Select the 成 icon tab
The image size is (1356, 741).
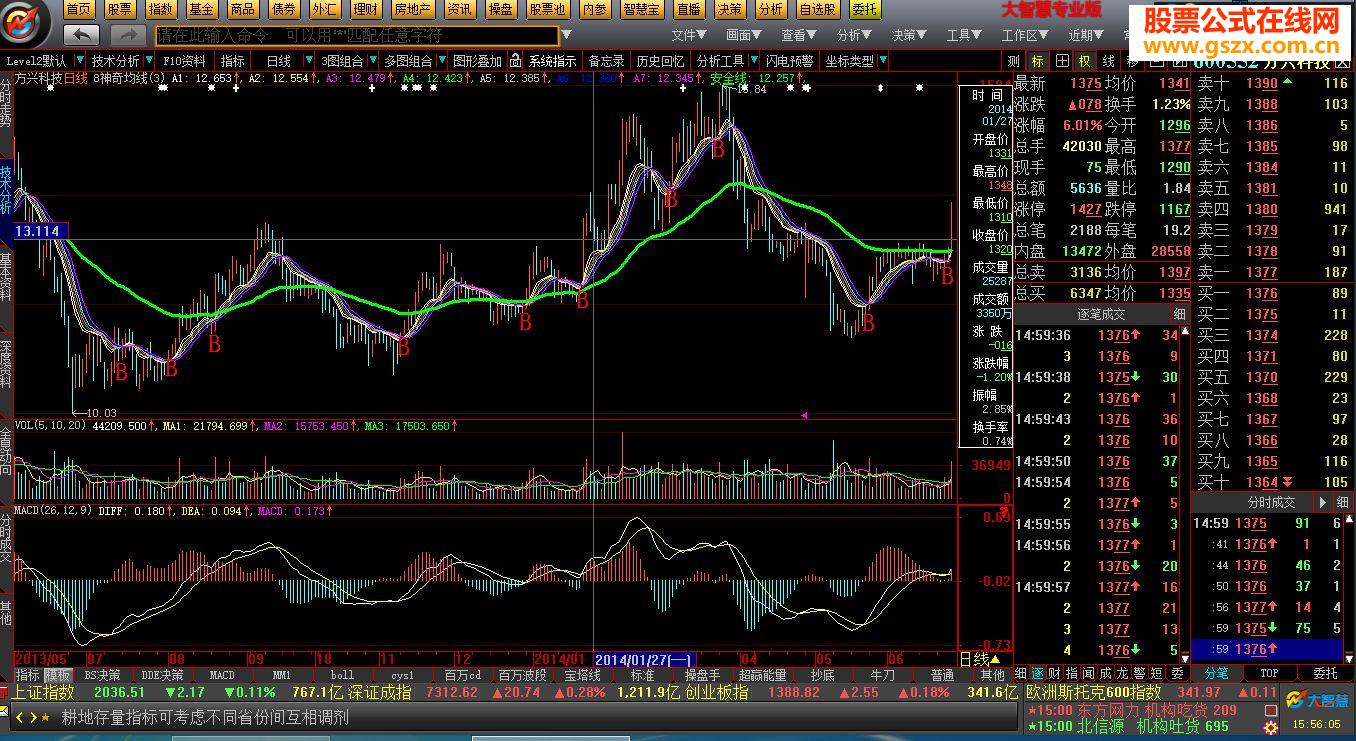pyautogui.click(x=1105, y=674)
